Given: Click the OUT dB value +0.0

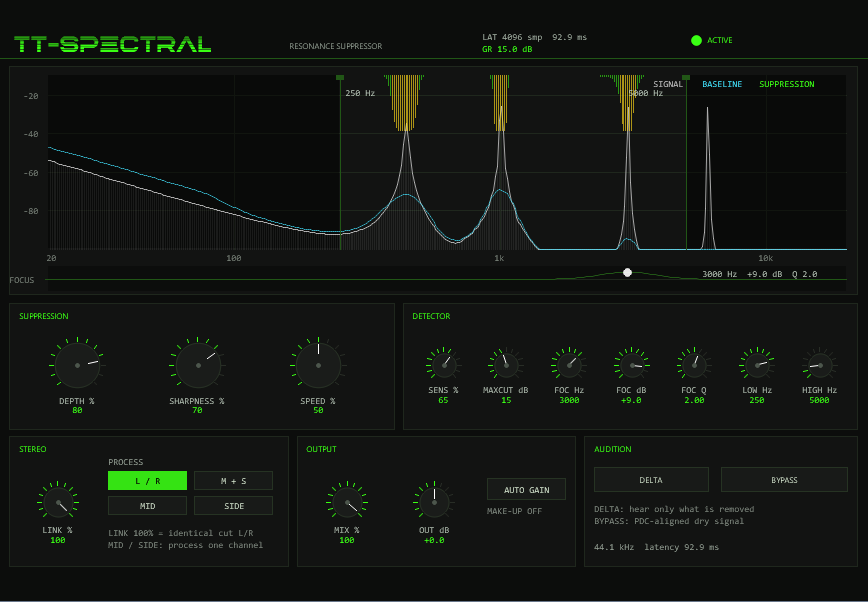Looking at the screenshot, I should [434, 540].
